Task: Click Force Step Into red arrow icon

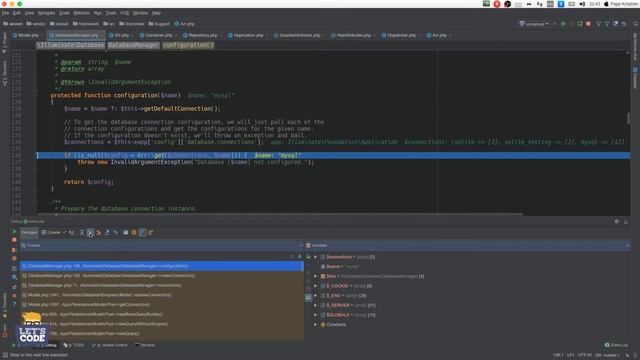Action: coord(98,233)
